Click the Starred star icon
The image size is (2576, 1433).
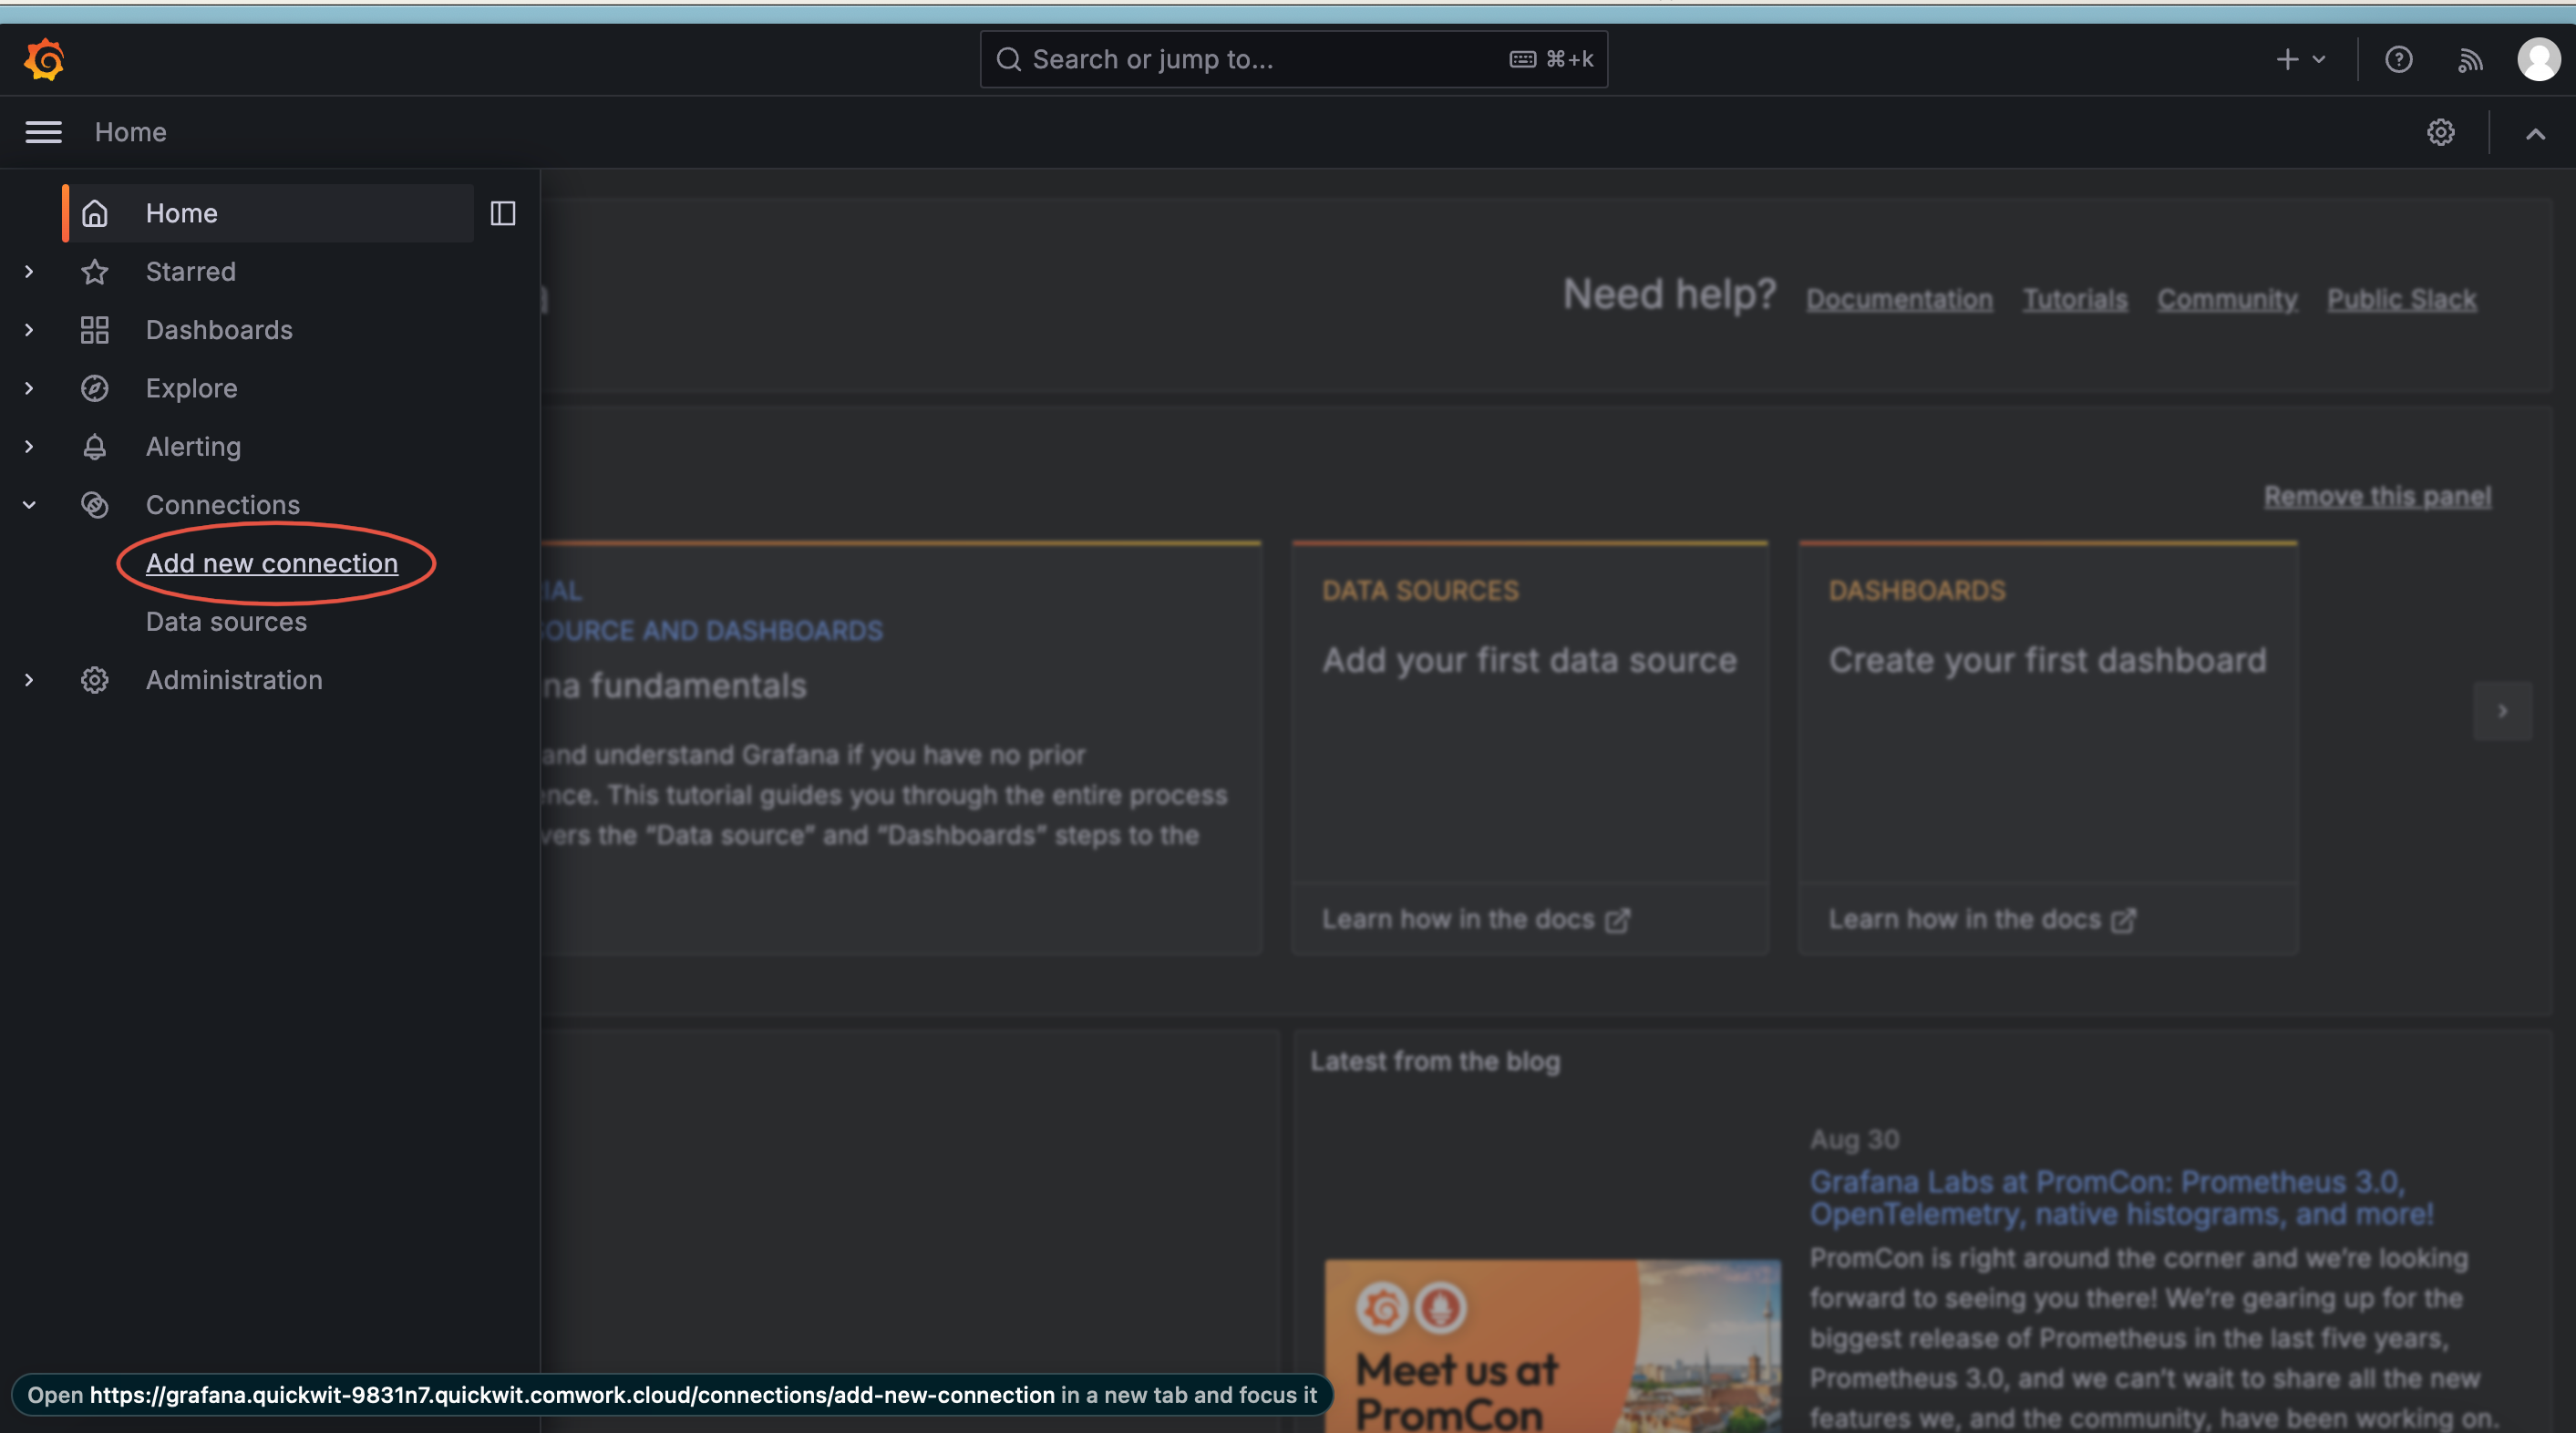coord(95,272)
